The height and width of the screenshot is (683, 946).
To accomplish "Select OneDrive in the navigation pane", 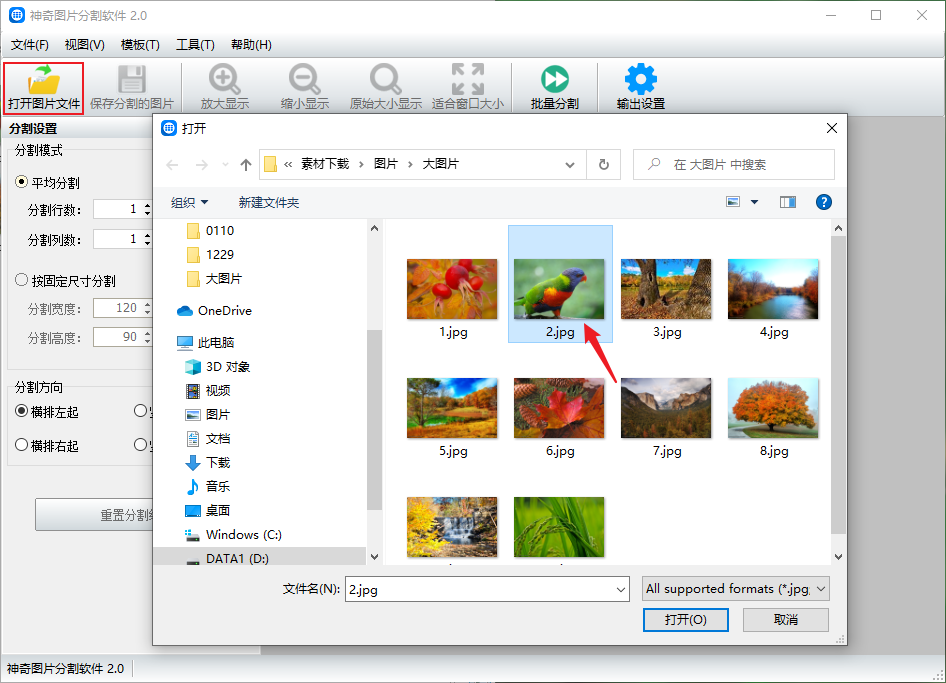I will tap(224, 311).
